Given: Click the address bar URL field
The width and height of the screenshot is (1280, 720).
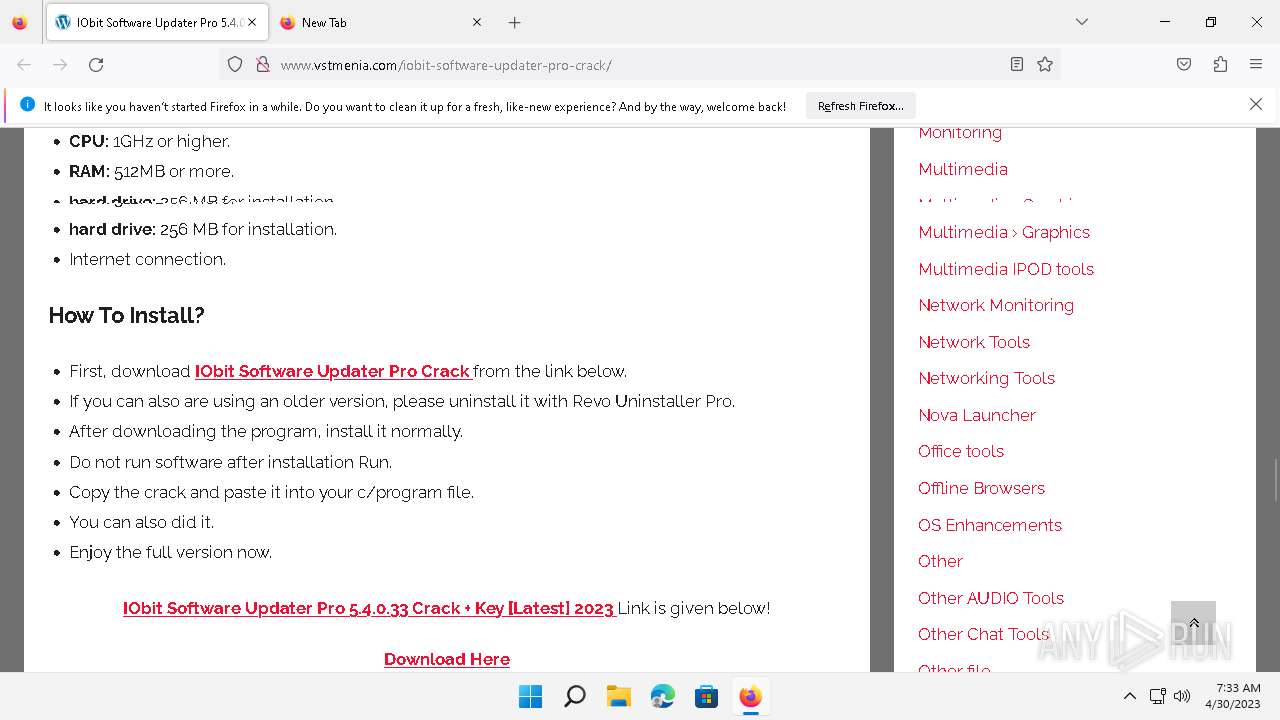Looking at the screenshot, I should point(640,65).
